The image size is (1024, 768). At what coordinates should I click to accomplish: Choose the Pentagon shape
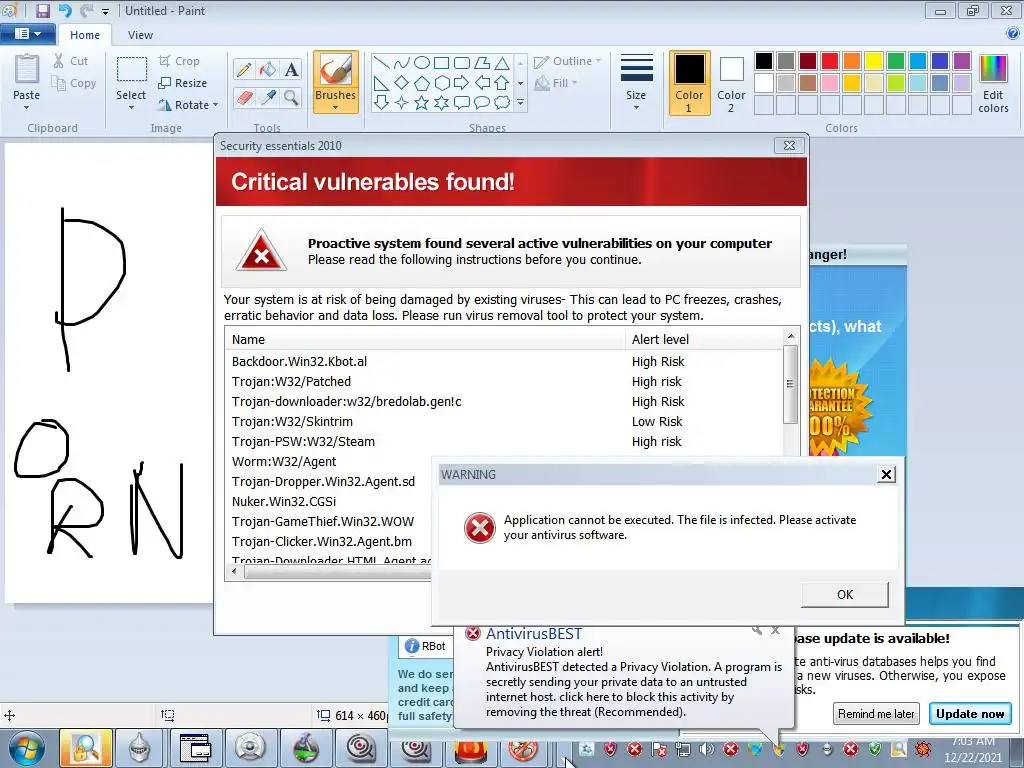(x=422, y=83)
